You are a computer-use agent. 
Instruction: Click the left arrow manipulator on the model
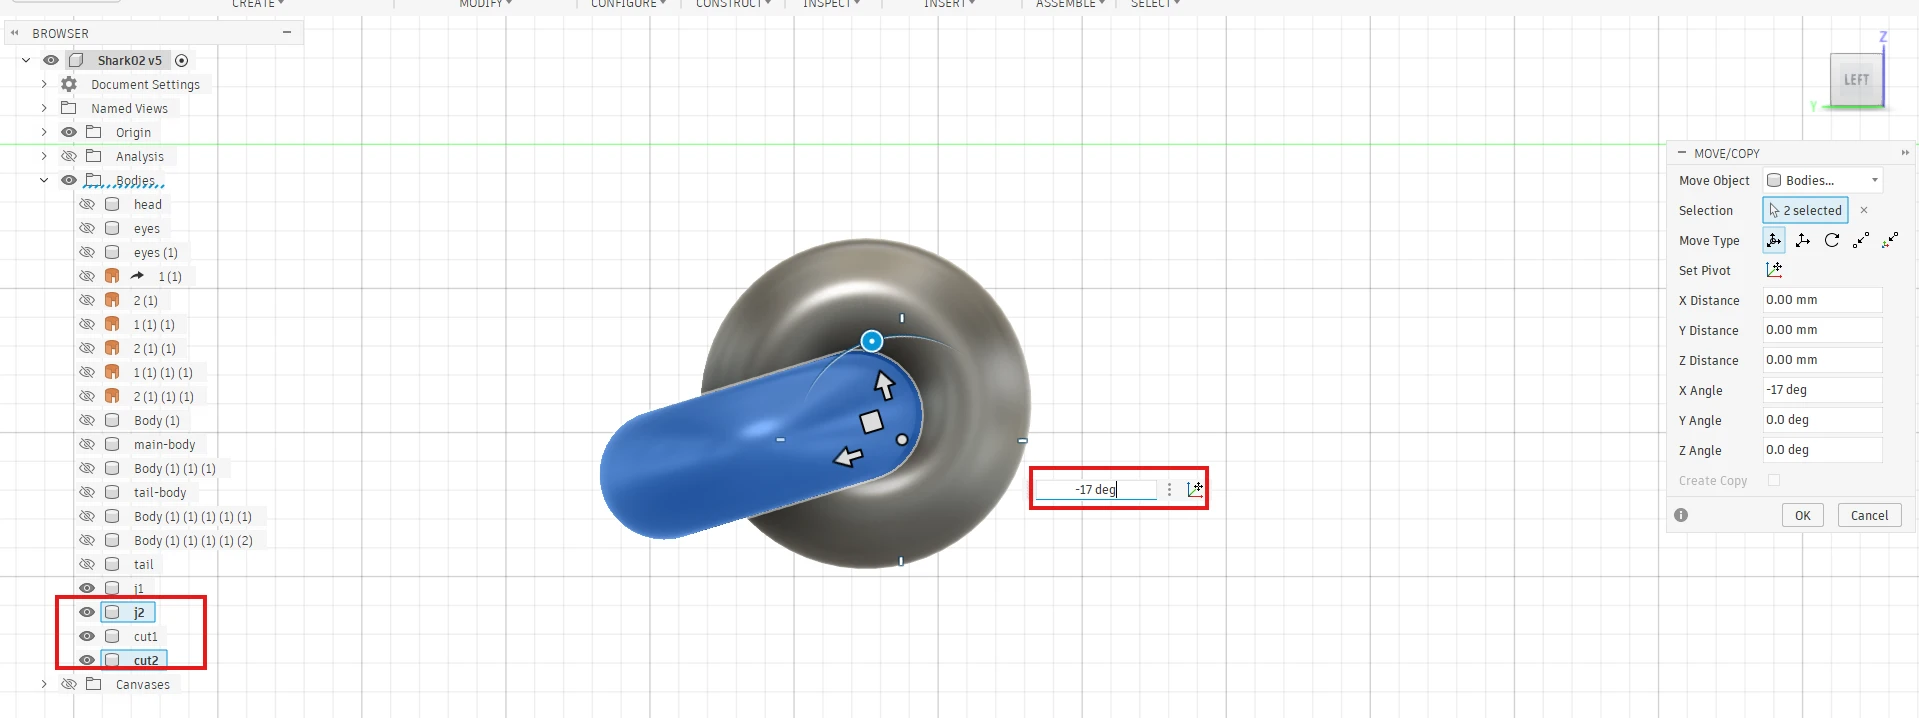click(x=848, y=457)
